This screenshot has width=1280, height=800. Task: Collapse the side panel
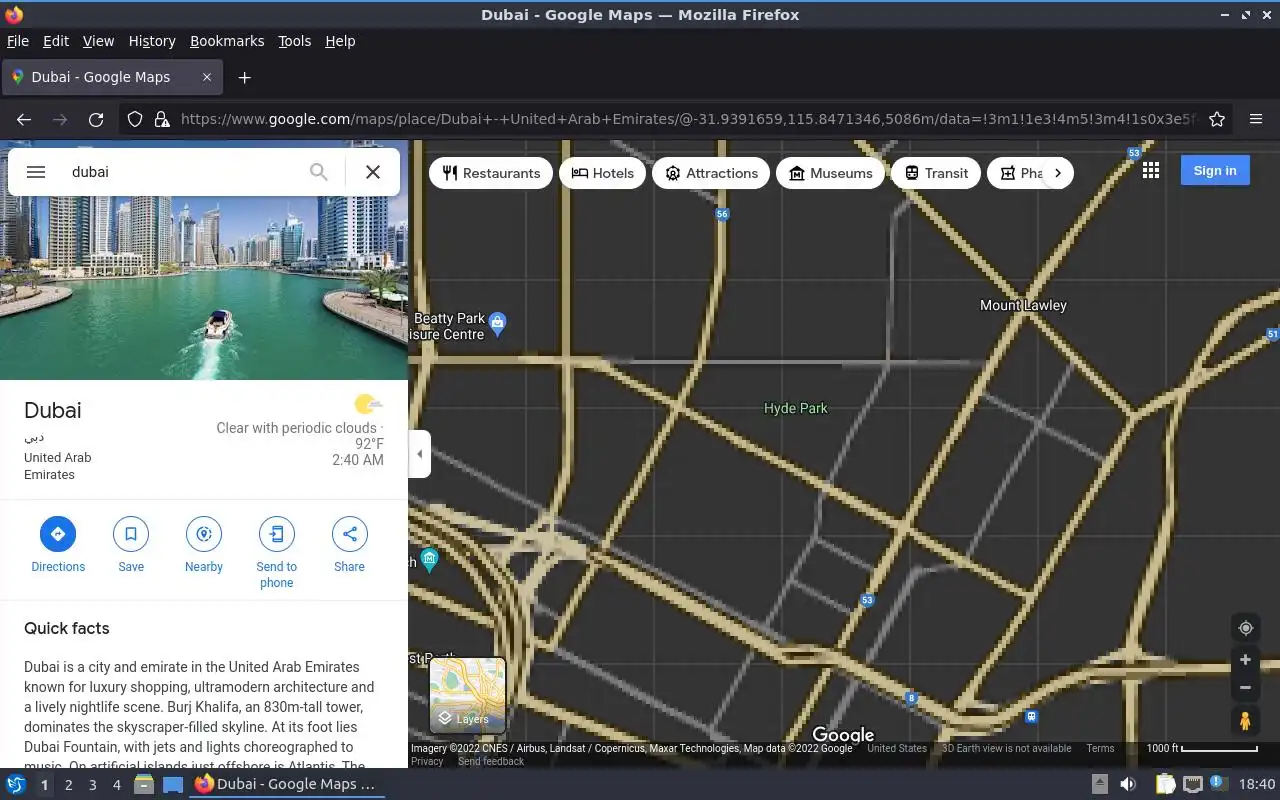point(420,454)
